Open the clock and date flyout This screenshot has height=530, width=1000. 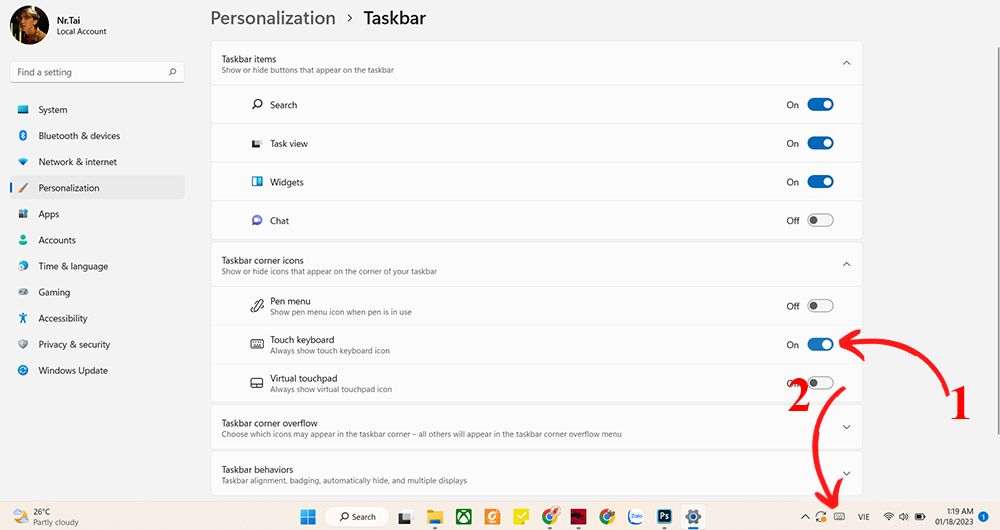point(954,517)
